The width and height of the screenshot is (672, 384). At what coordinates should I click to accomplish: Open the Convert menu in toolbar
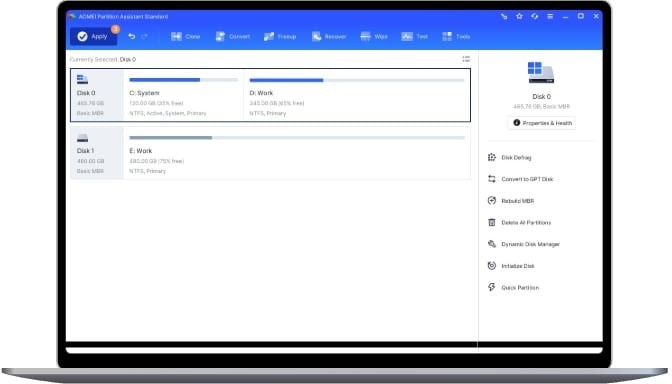[x=233, y=36]
